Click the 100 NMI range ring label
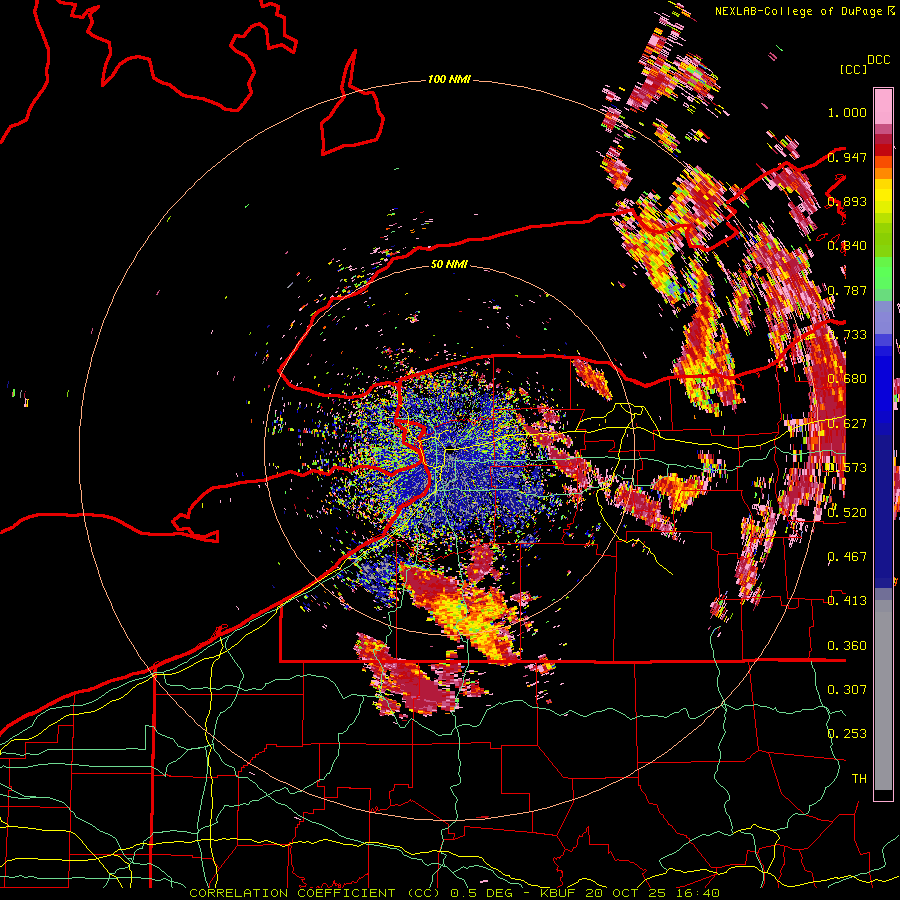This screenshot has width=900, height=900. pyautogui.click(x=449, y=79)
